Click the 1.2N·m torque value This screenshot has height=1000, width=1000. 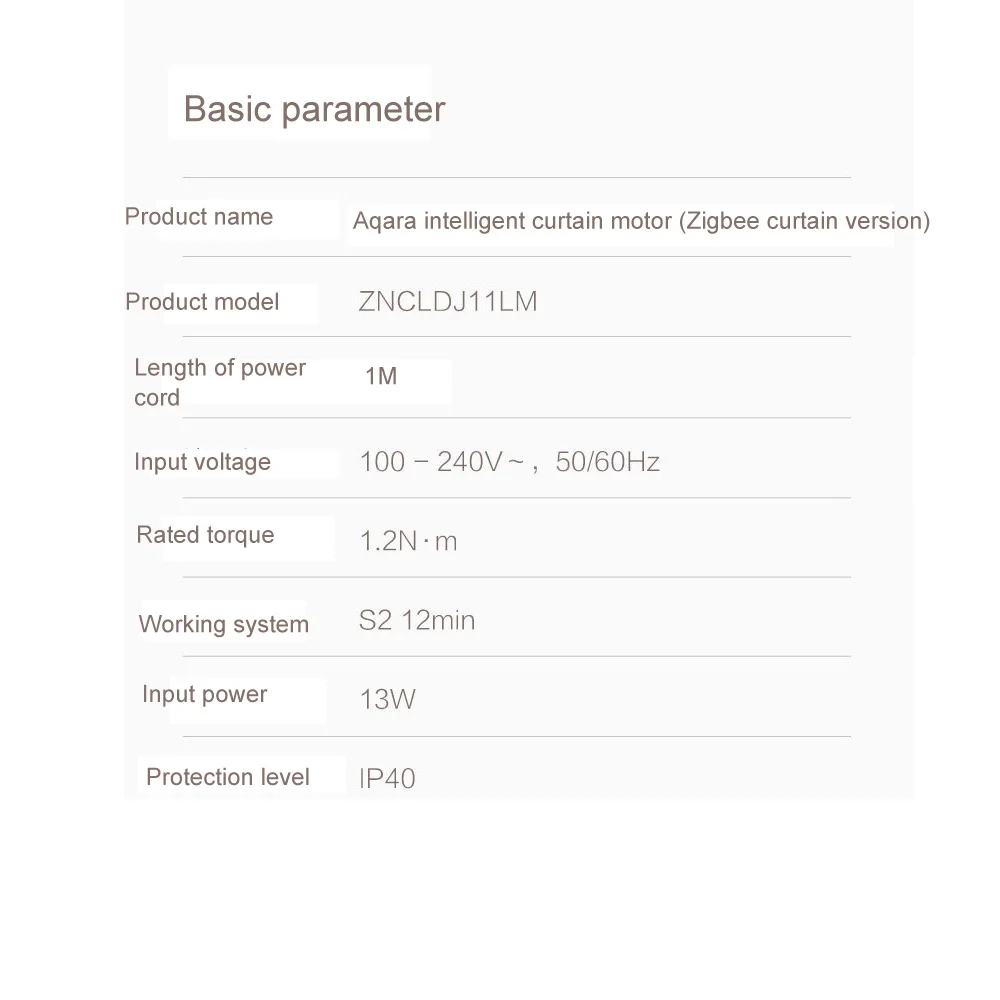409,541
